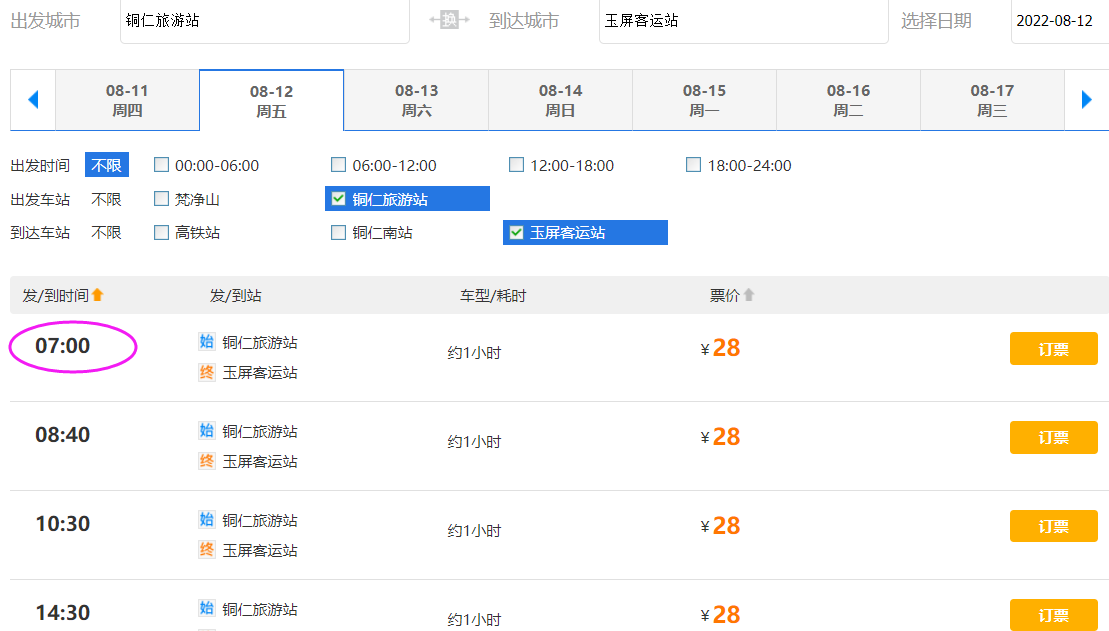This screenshot has width=1109, height=631.
Task: Book the 07:00 bus with 订票
Action: tap(1053, 349)
